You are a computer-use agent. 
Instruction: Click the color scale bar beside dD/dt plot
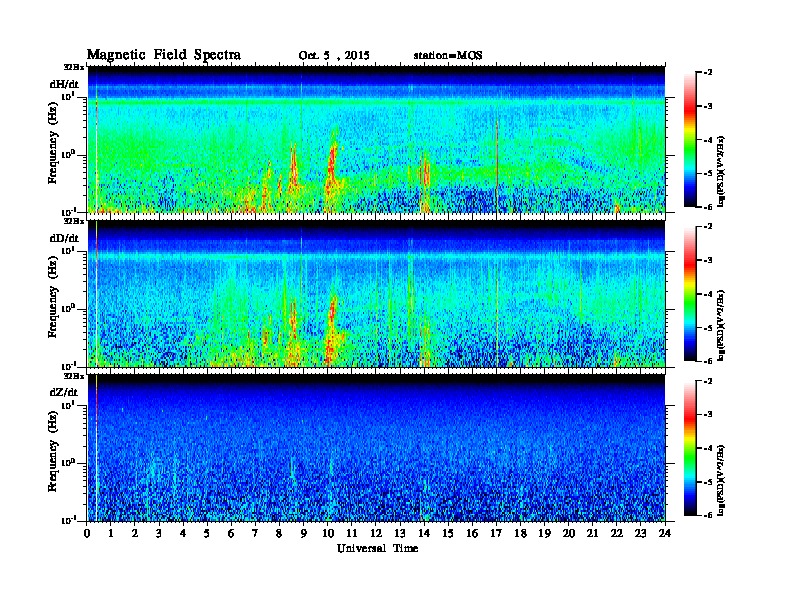[x=690, y=293]
